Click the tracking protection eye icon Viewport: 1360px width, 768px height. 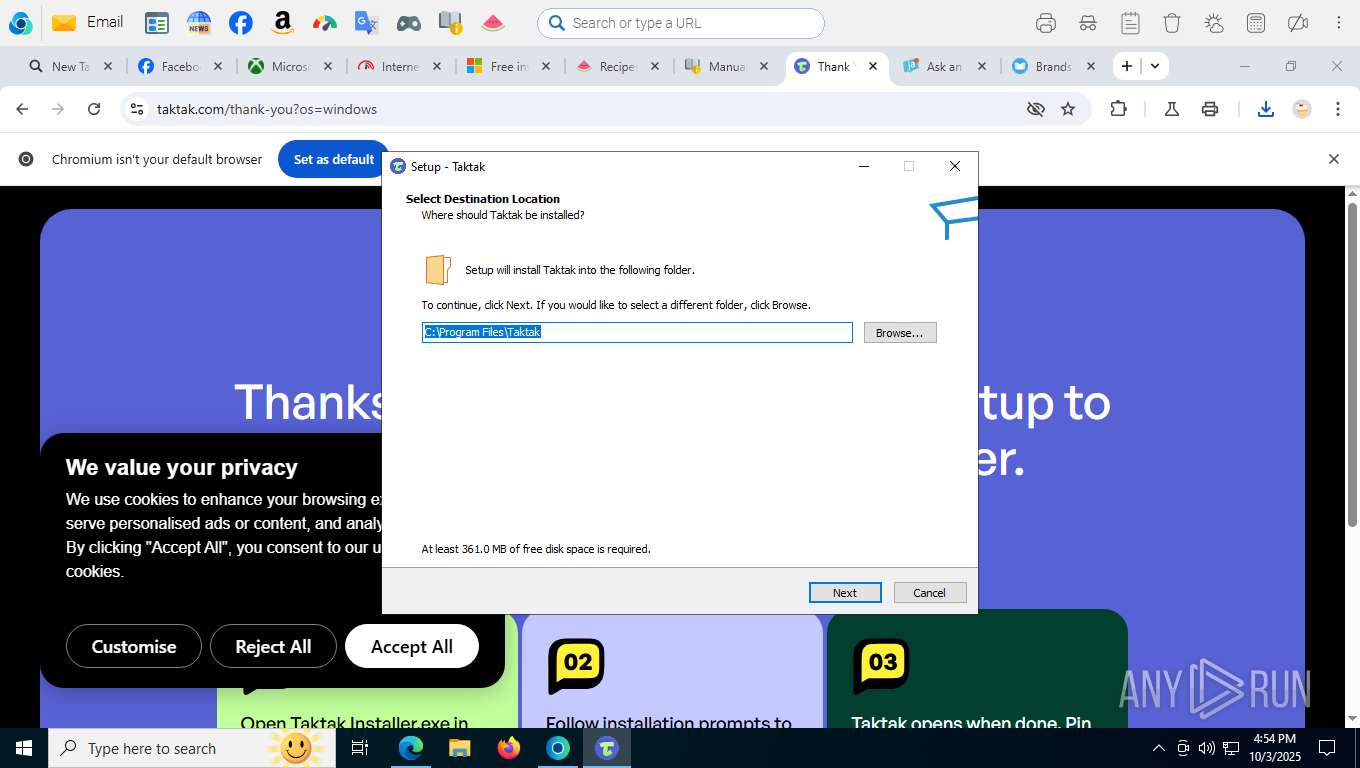click(x=1036, y=109)
